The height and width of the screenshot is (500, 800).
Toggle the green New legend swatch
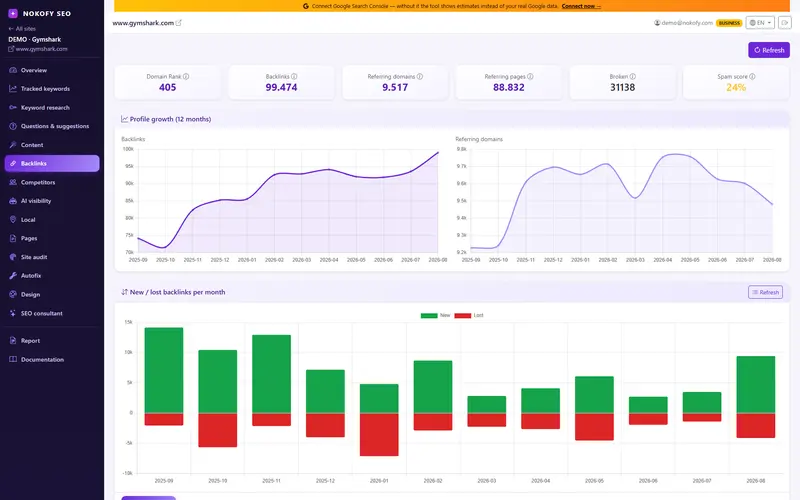pos(429,315)
